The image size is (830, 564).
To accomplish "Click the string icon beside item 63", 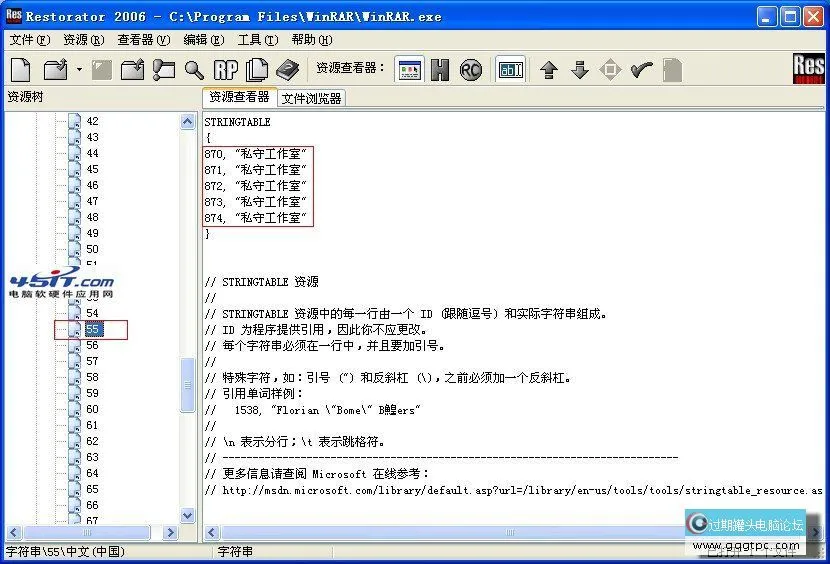I will (75, 457).
